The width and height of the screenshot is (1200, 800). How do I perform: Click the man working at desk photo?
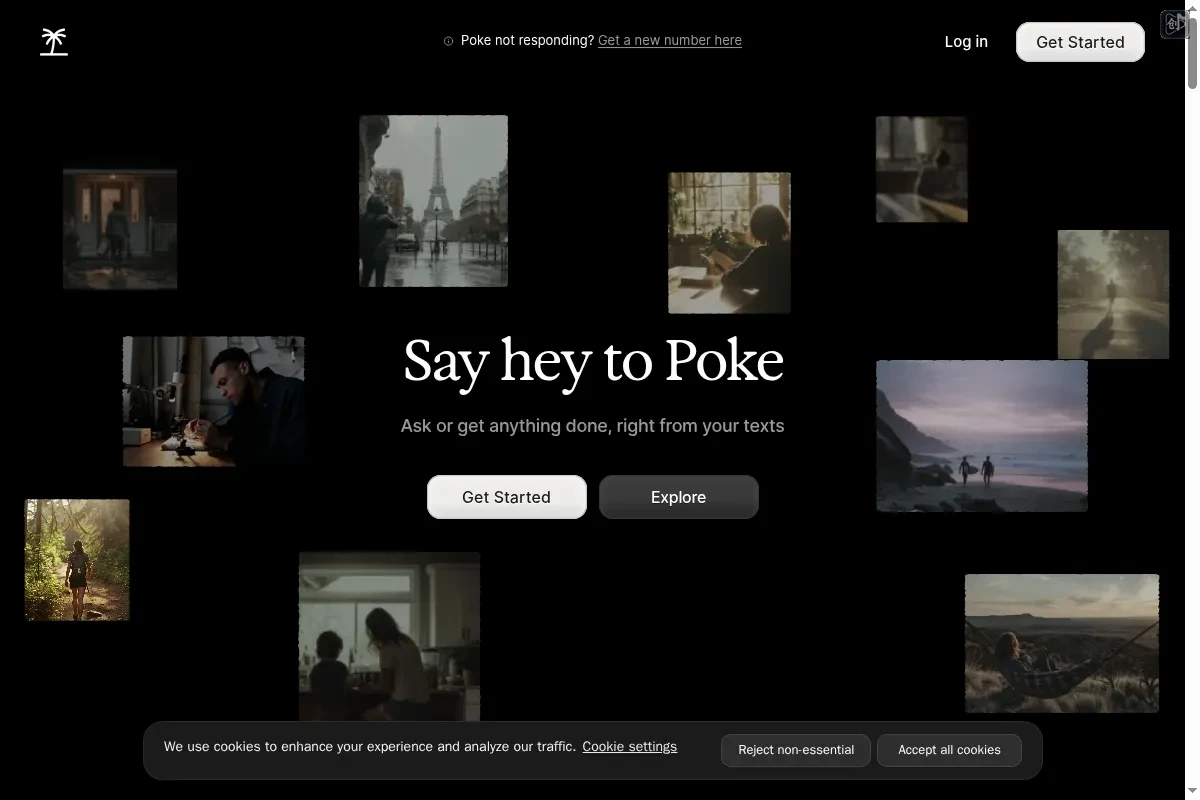(x=213, y=401)
